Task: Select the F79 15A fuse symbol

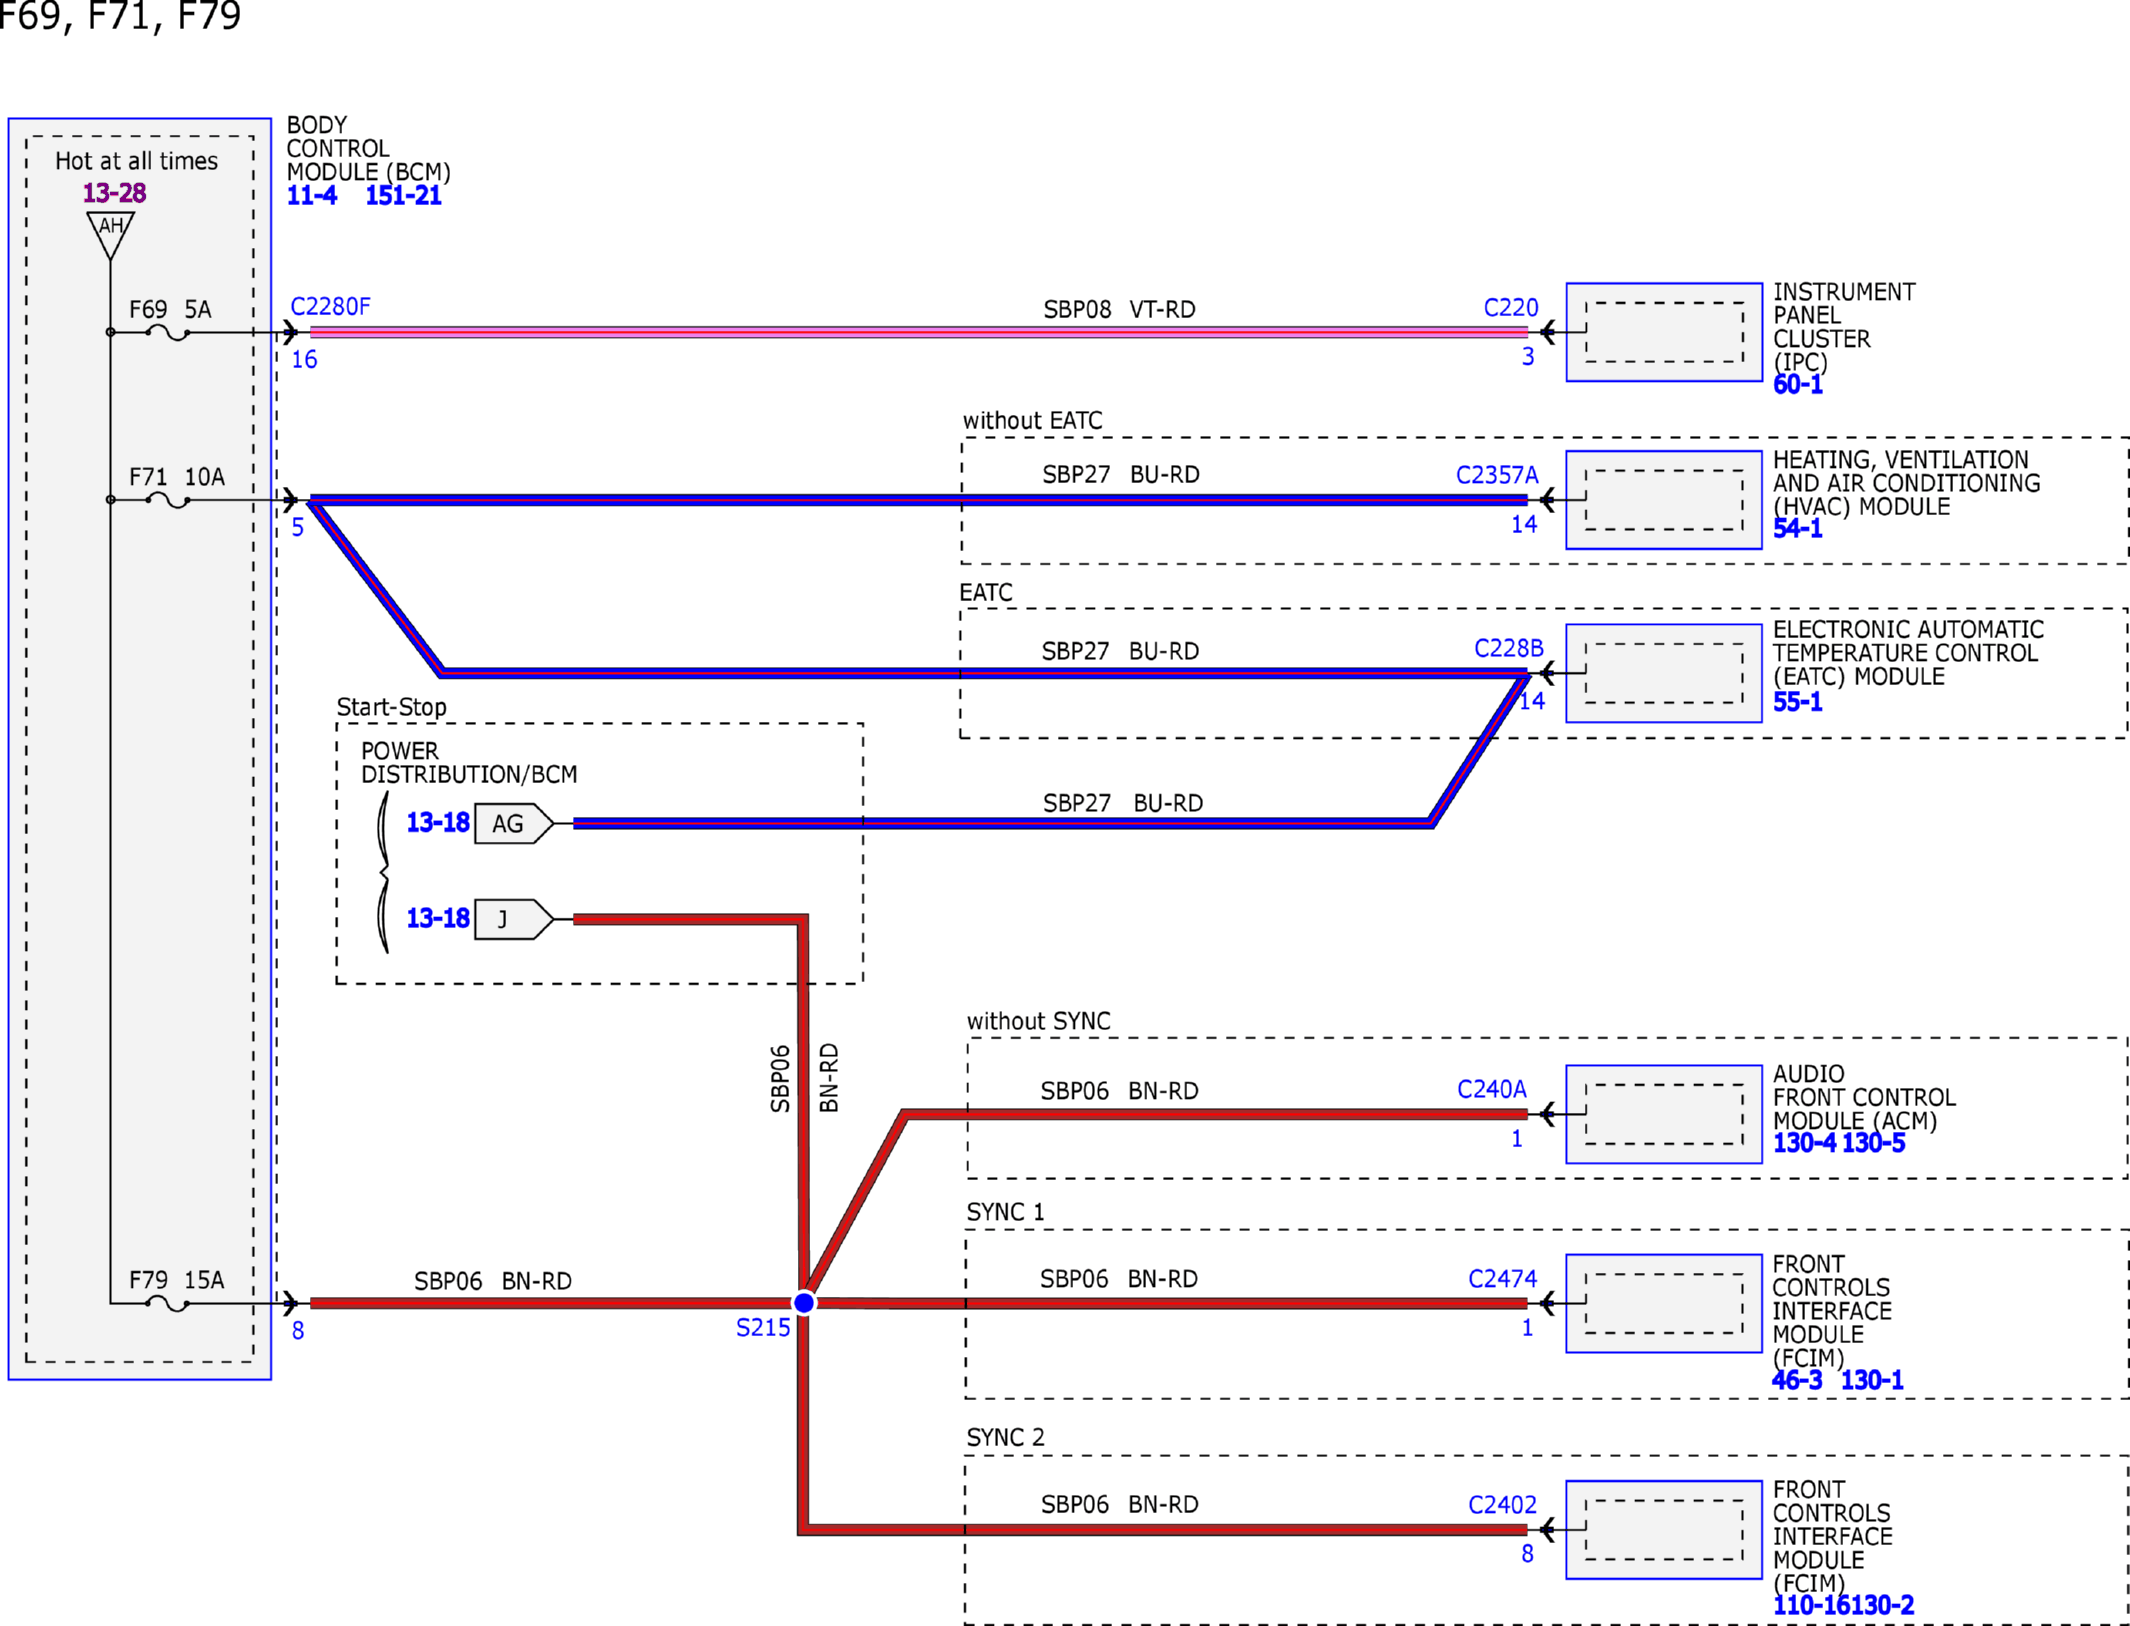Action: click(167, 1304)
